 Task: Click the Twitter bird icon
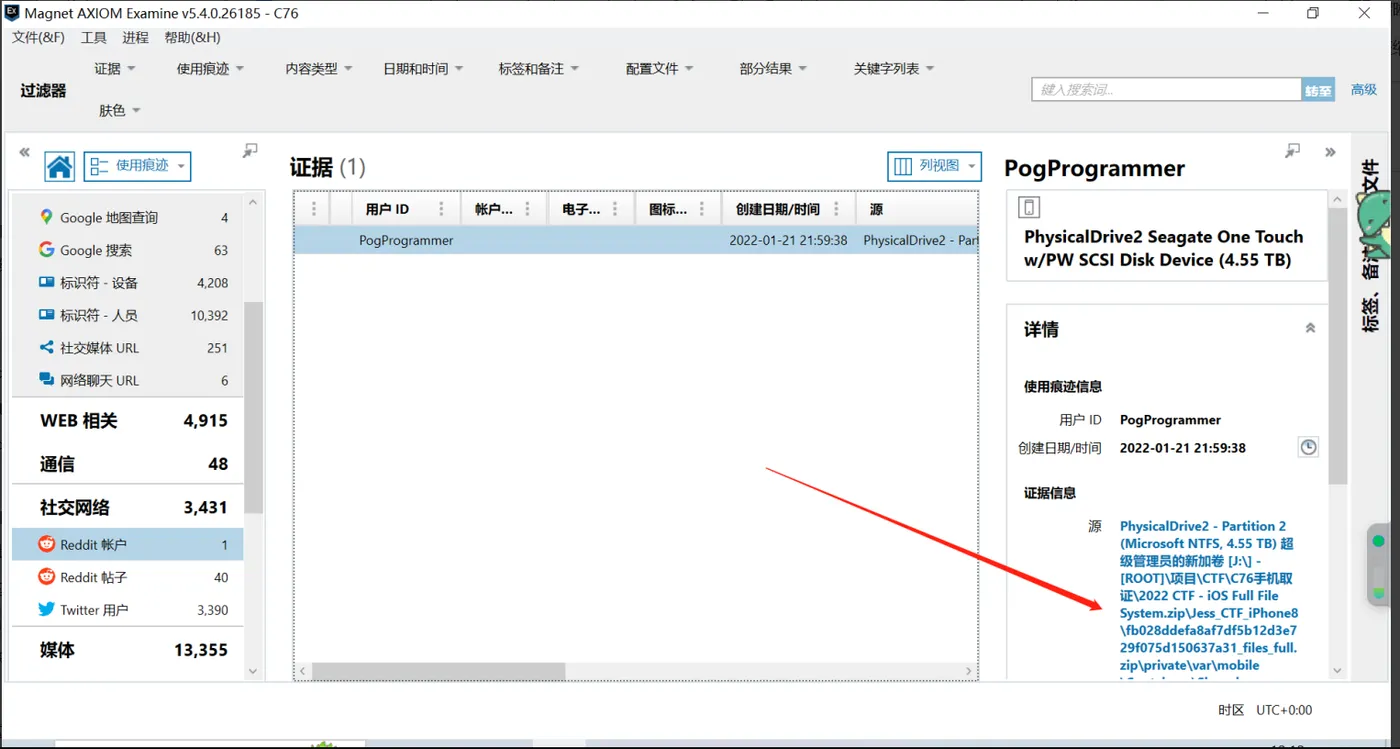[46, 609]
